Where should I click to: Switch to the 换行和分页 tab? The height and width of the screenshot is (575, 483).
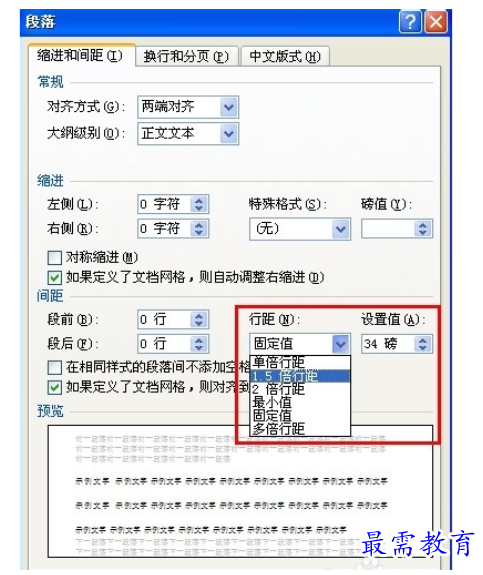coord(186,56)
